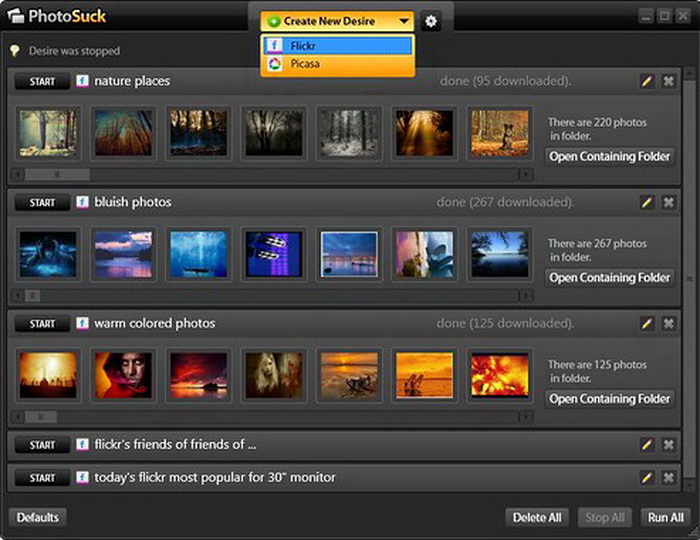This screenshot has width=700, height=540.
Task: Start the flickr's friends of friends desire
Action: [42, 445]
